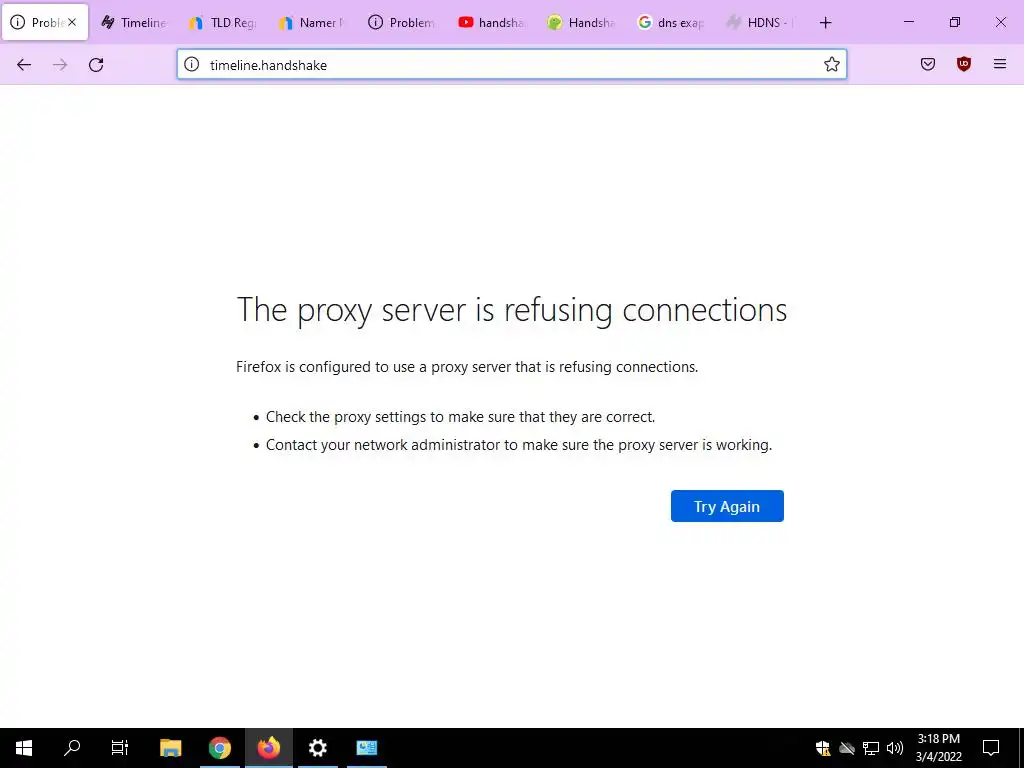Open a new tab with plus button
Image resolution: width=1024 pixels, height=768 pixels.
[825, 23]
